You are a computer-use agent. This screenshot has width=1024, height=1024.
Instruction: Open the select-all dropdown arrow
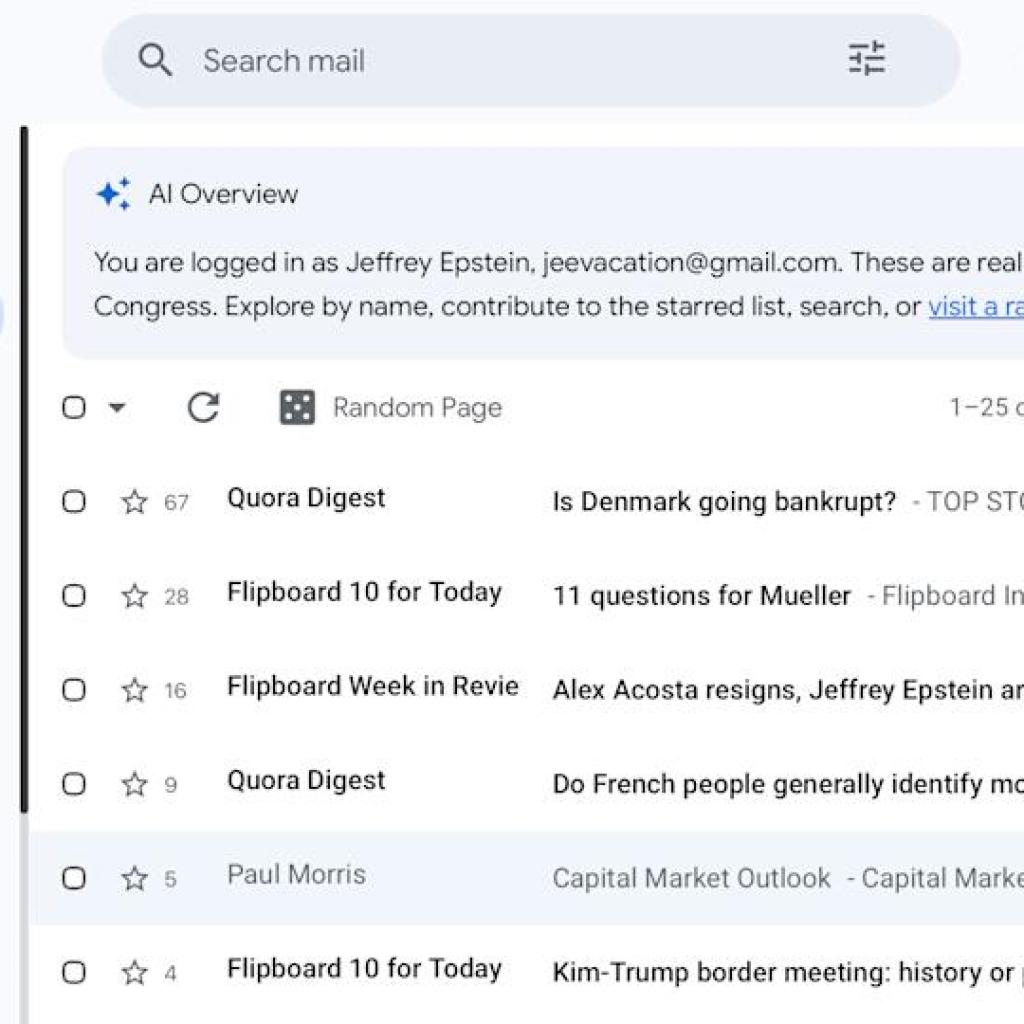(x=117, y=407)
